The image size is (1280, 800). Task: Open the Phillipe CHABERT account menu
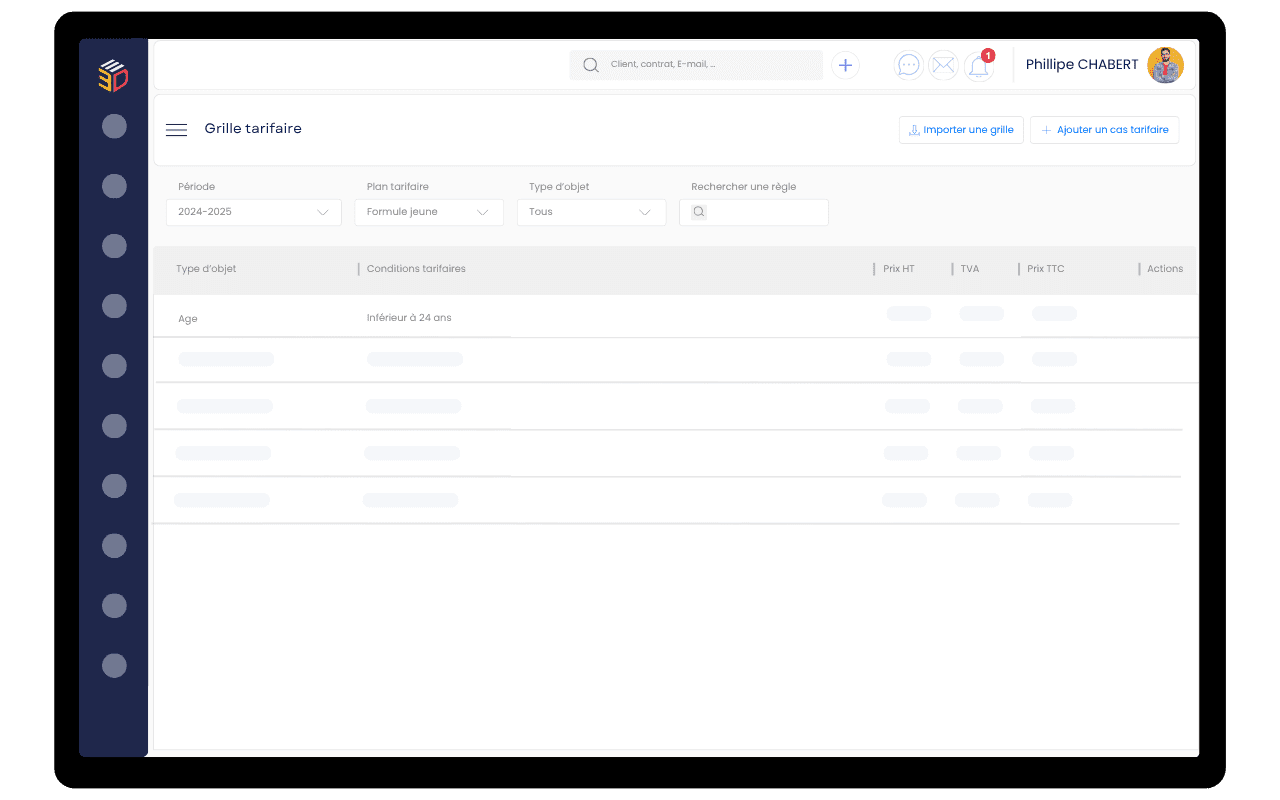1081,64
